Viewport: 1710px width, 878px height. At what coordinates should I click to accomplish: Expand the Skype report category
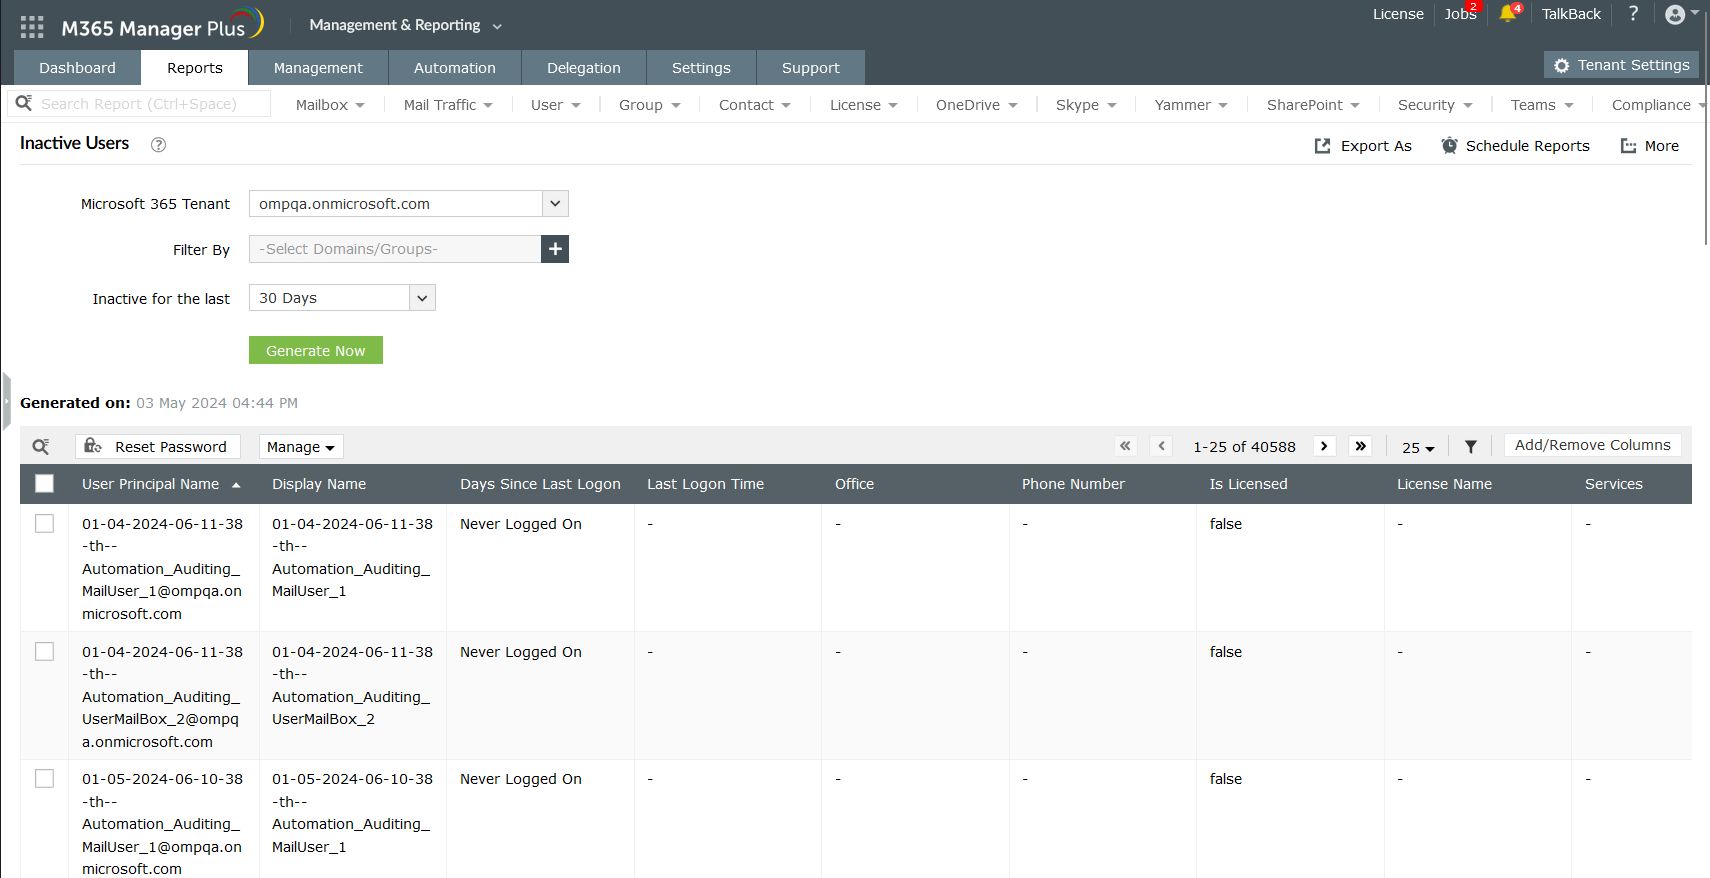1086,105
